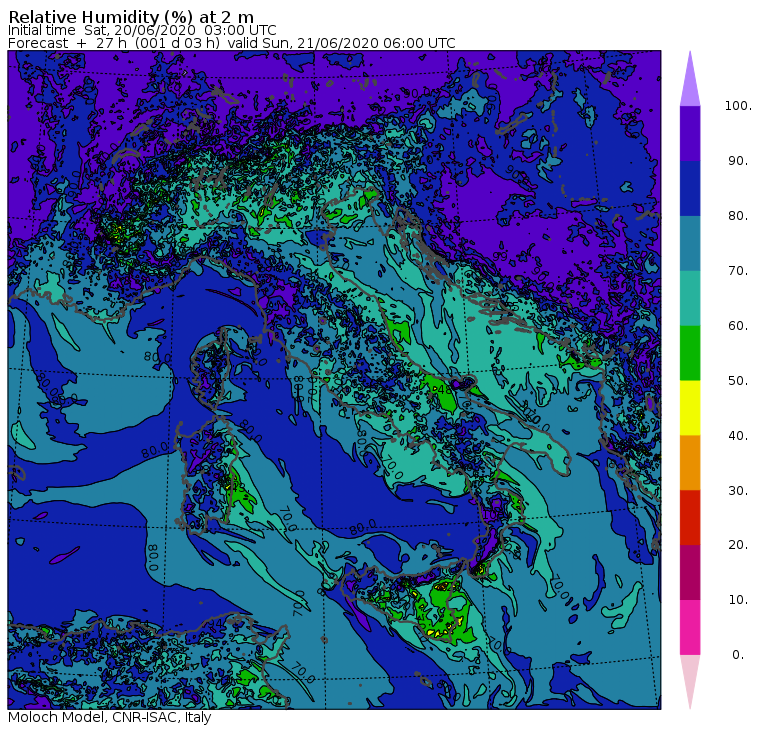760x731 pixels.
Task: Select the '60.' color scale label
Action: pyautogui.click(x=738, y=326)
